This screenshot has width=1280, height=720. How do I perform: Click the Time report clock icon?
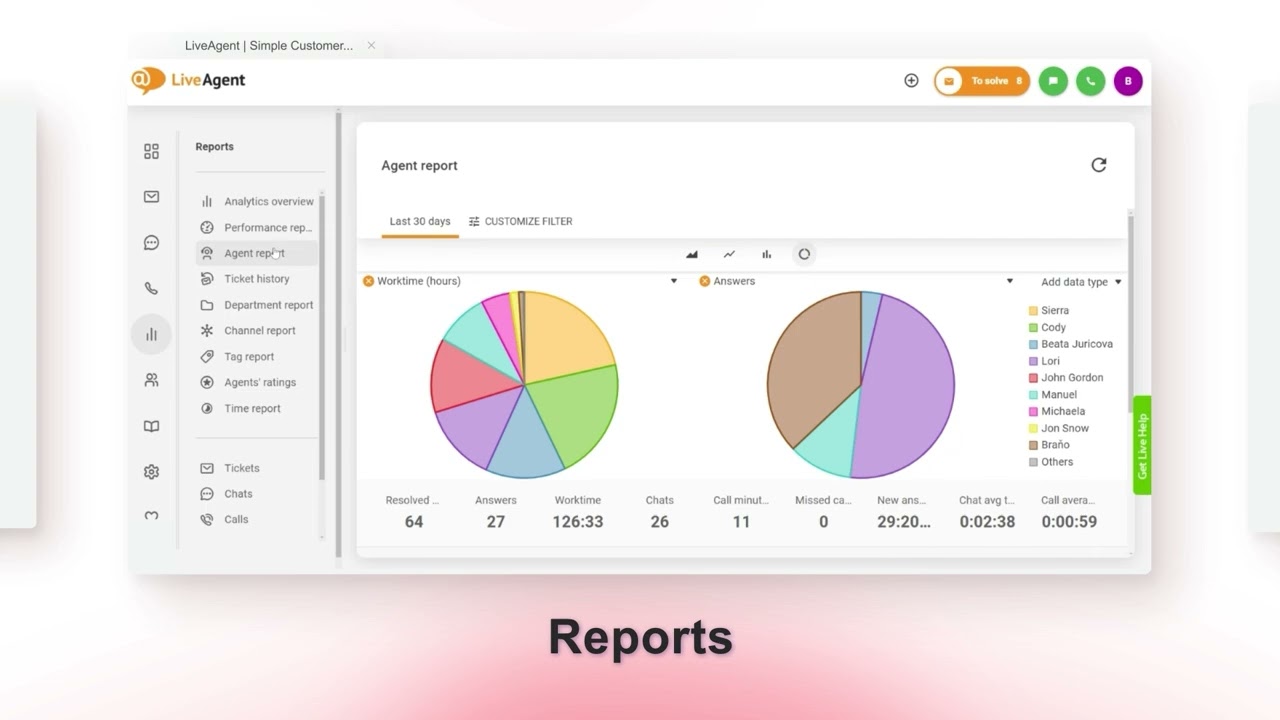tap(207, 408)
